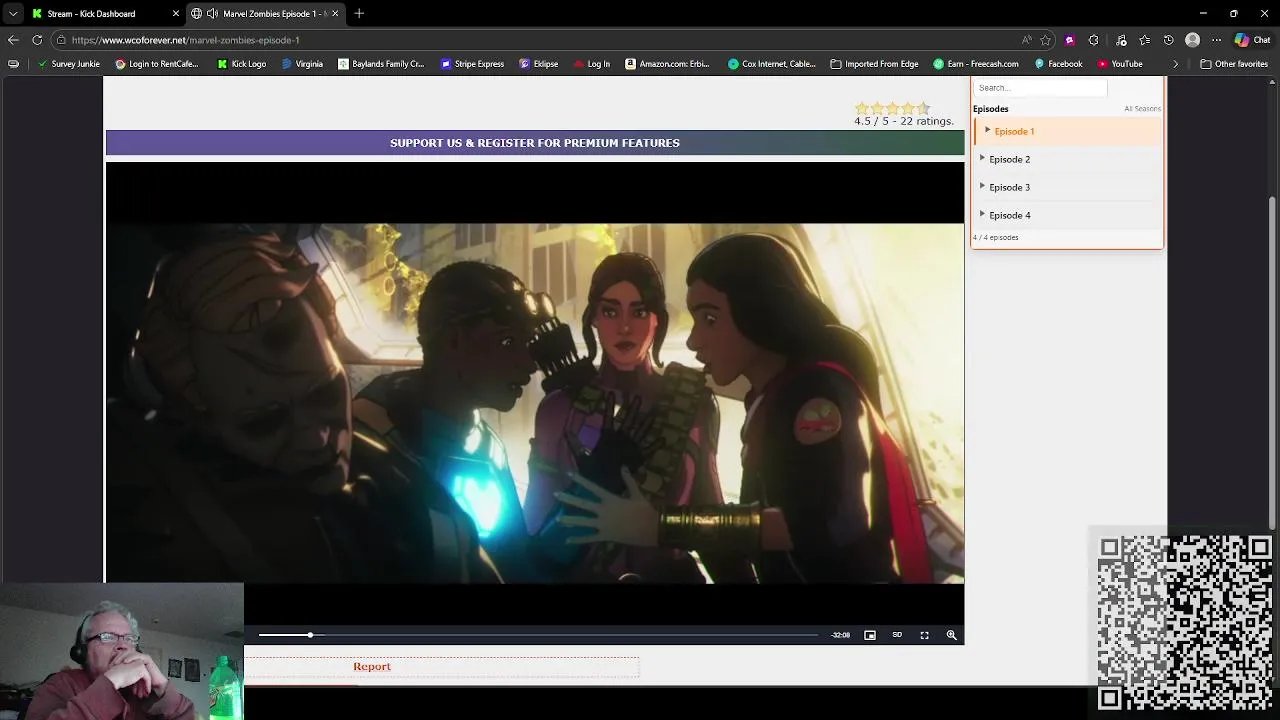This screenshot has height=720, width=1280.
Task: Open the Facebook bookmark
Action: click(1058, 64)
